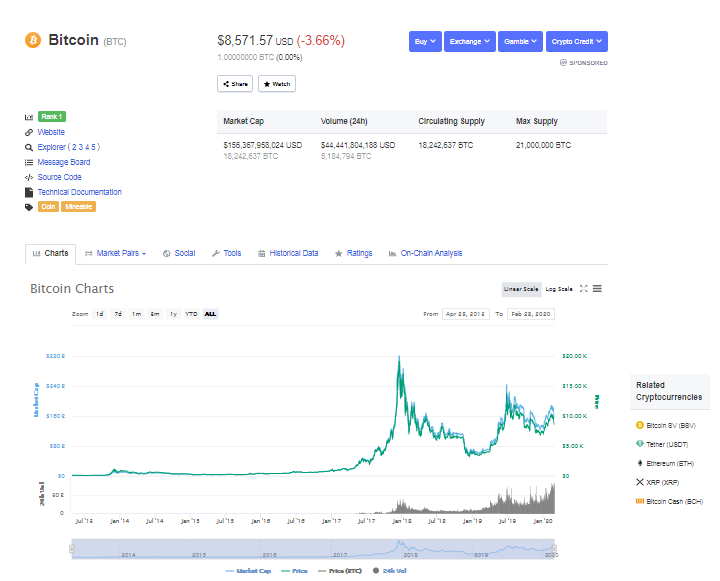Click the Bitcoin Cash (BCH) related link
The image size is (720, 581).
tap(675, 502)
